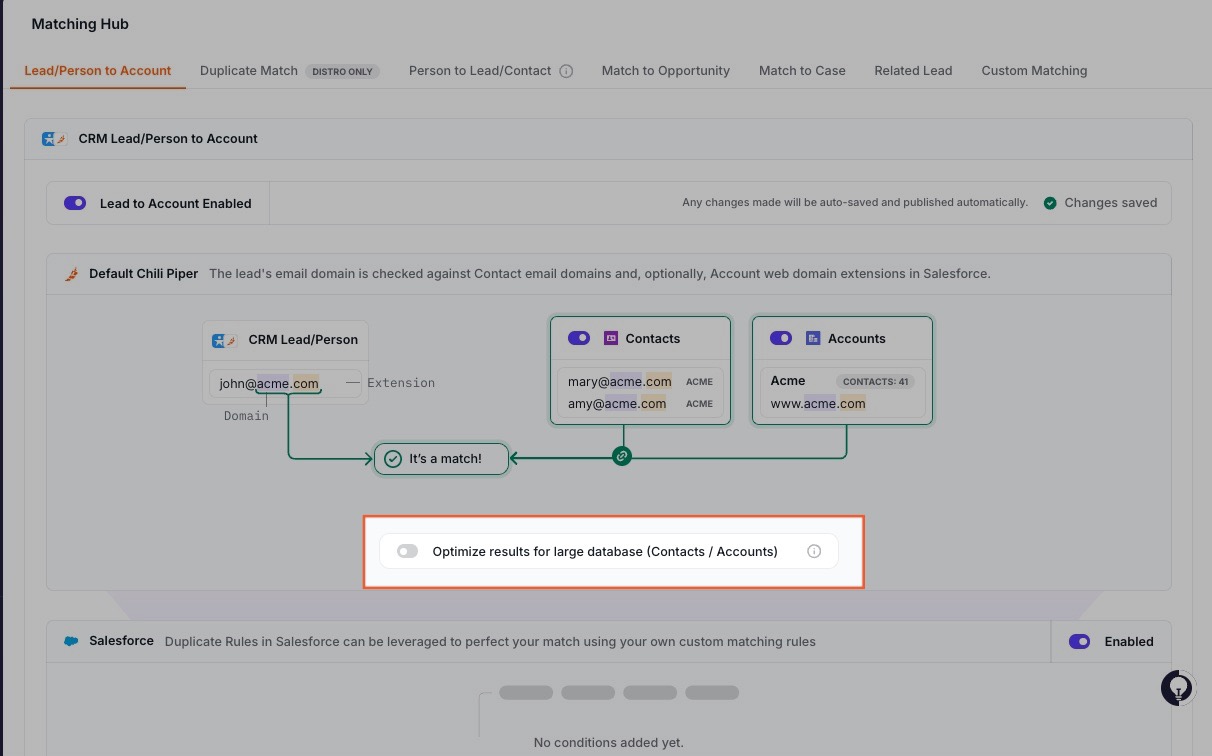The width and height of the screenshot is (1212, 756).
Task: Click the info icon next to Optimize results
Action: 814,551
